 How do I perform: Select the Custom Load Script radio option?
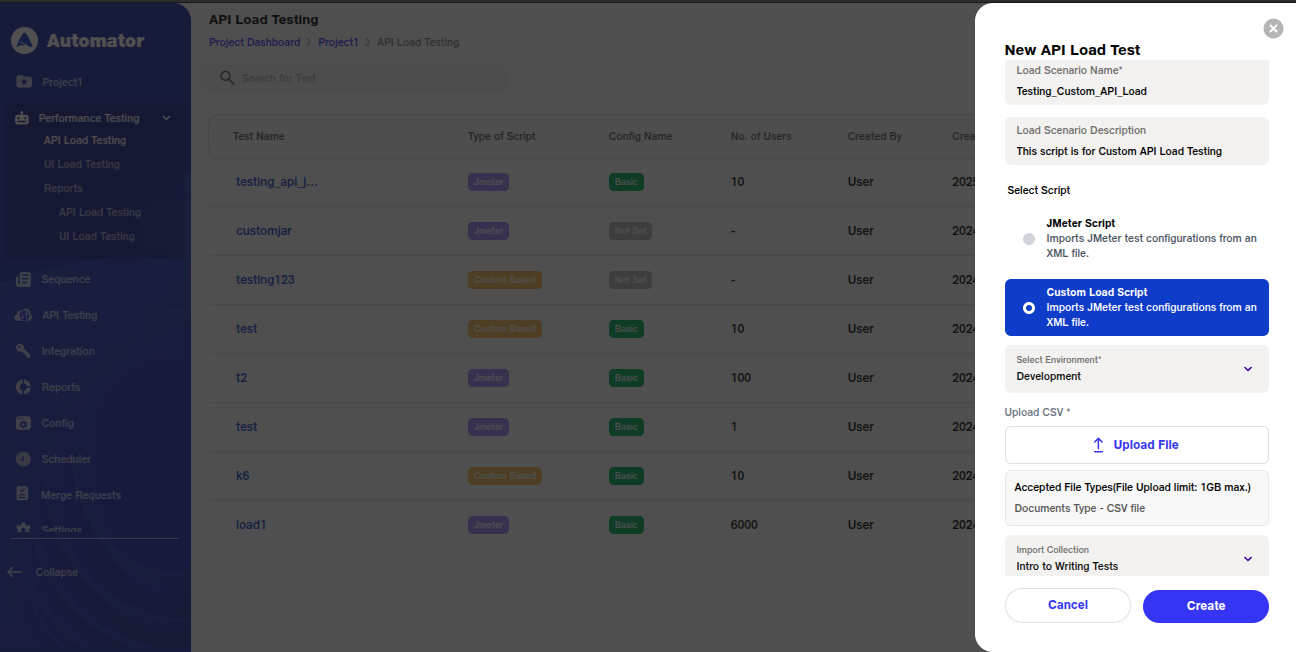(1029, 308)
